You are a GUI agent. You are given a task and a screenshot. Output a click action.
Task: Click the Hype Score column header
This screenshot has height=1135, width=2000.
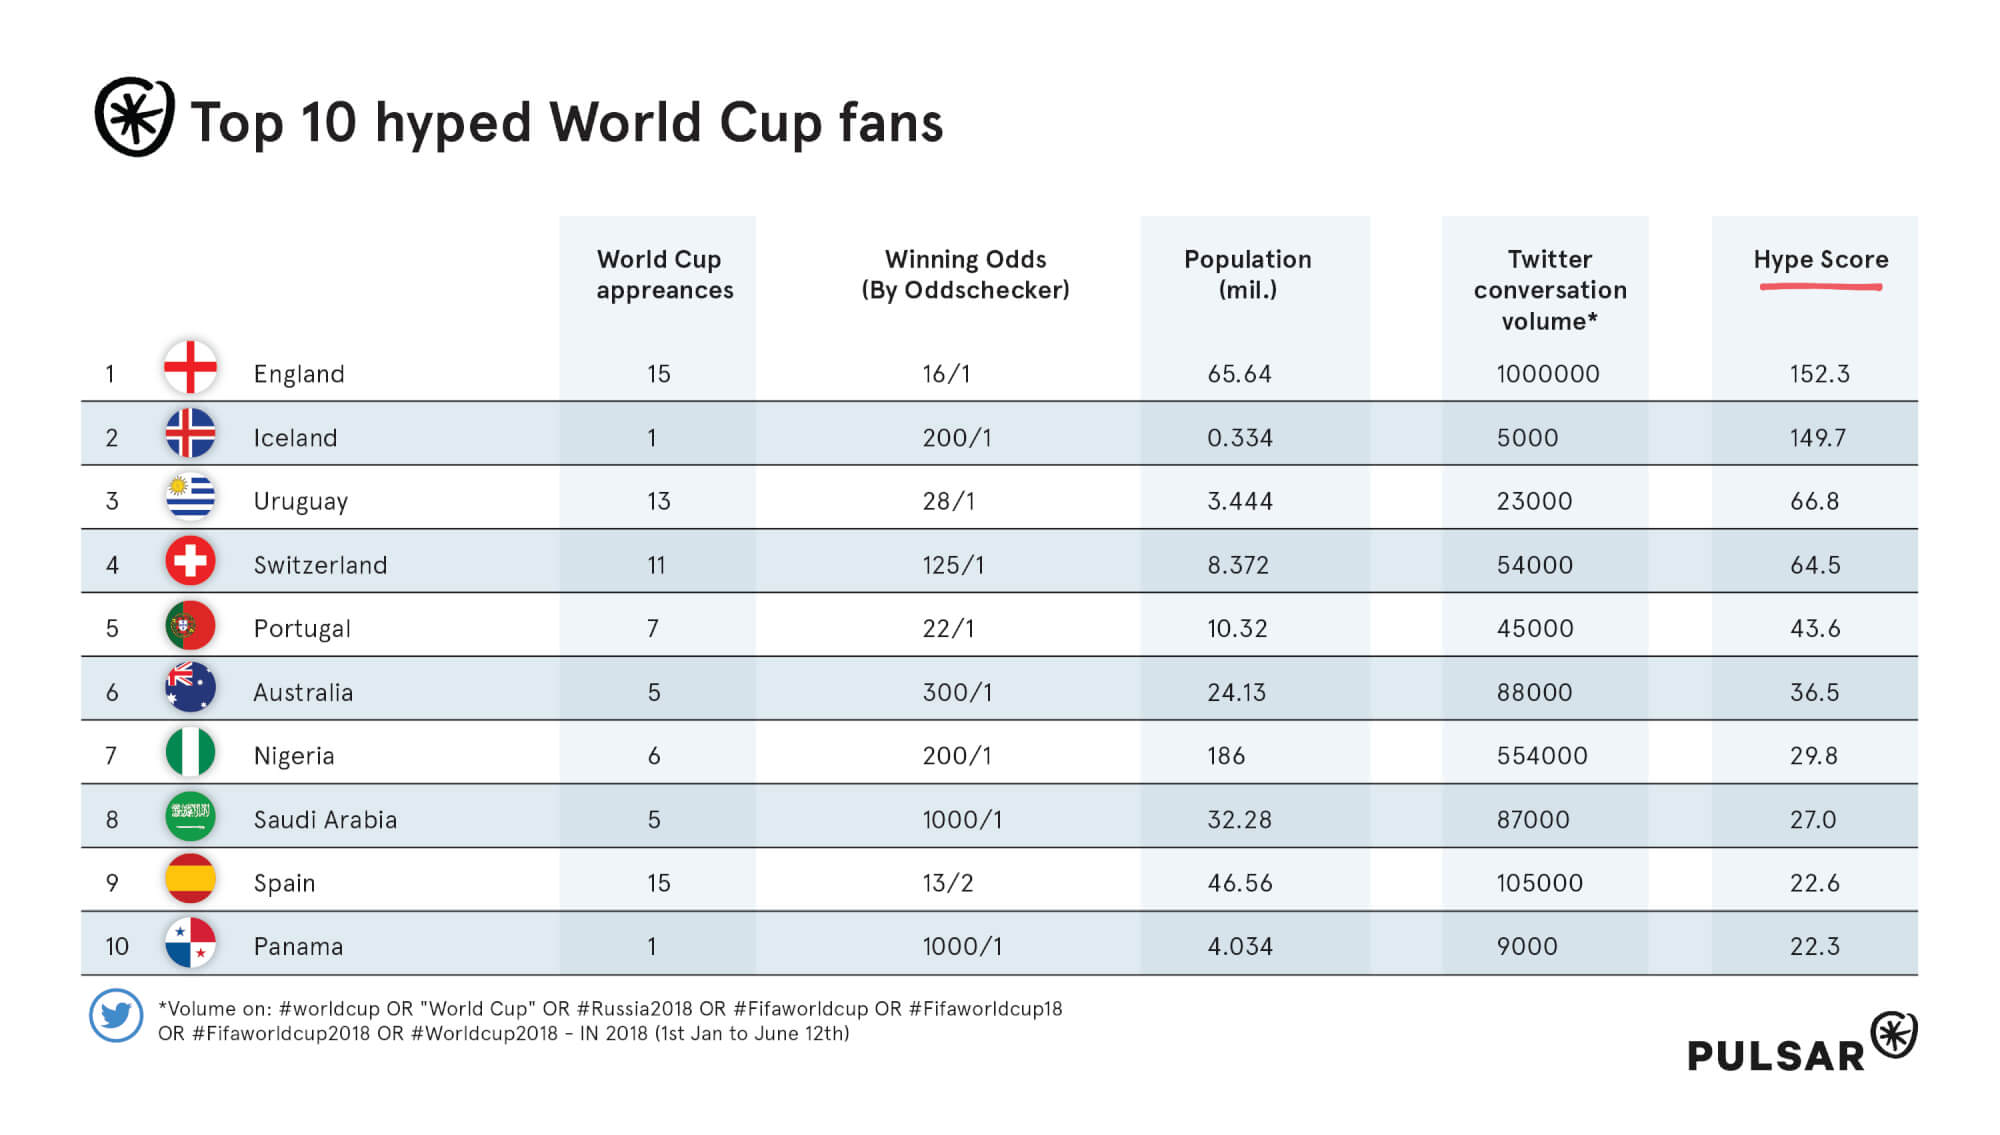pos(1820,260)
